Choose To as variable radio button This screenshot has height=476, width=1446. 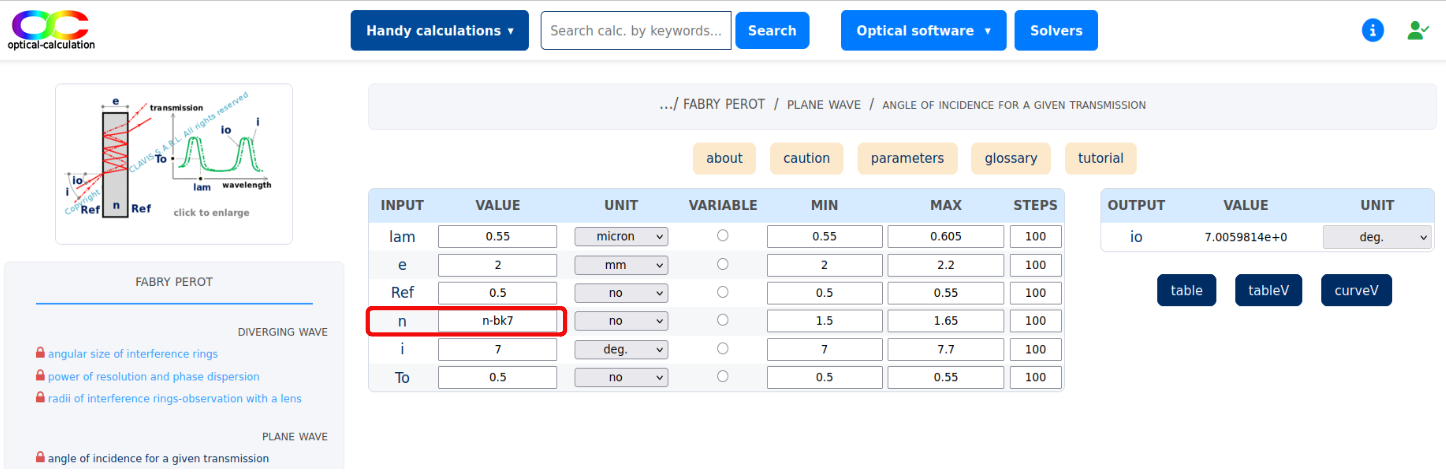(722, 376)
